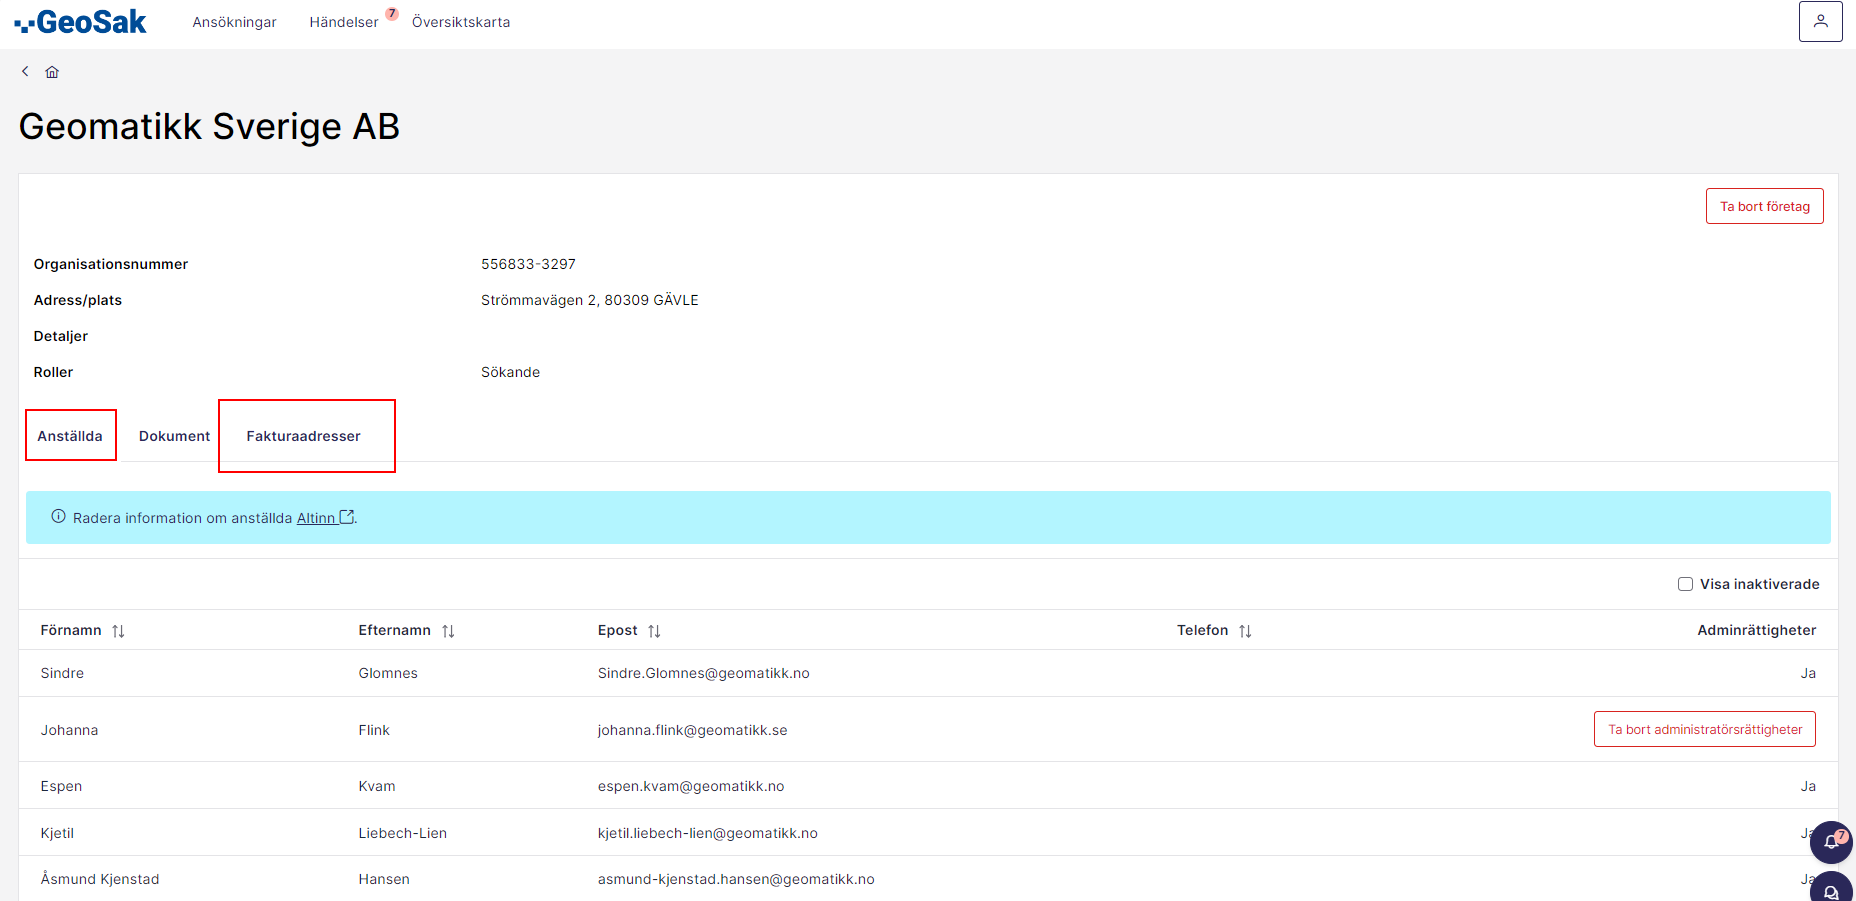This screenshot has height=901, width=1856.
Task: Open the Fakturaadresser tab
Action: tap(304, 436)
